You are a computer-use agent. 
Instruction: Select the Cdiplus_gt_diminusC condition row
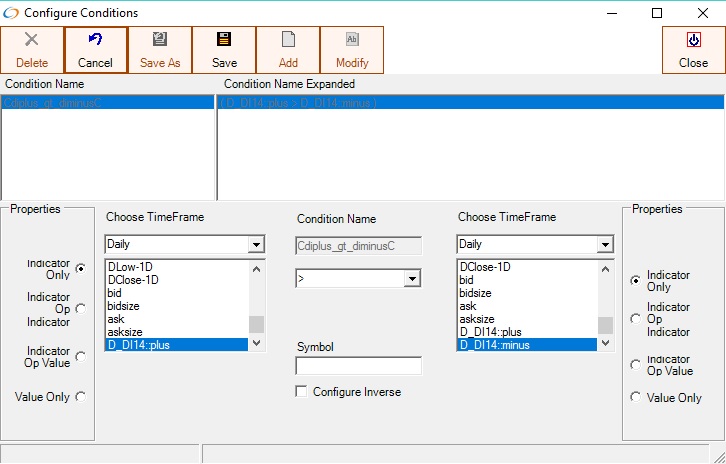(107, 102)
